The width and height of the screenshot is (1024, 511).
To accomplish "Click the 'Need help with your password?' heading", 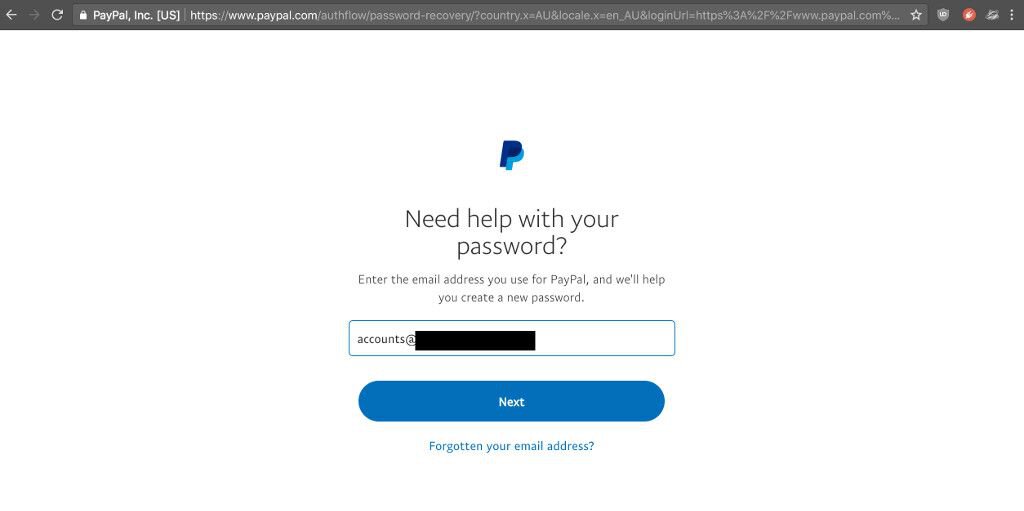I will tap(511, 233).
